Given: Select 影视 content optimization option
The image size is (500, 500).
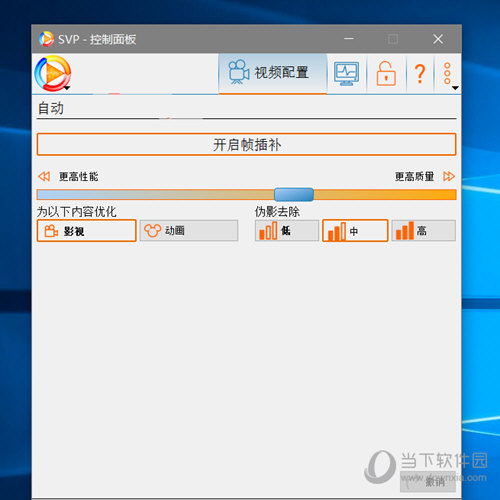Looking at the screenshot, I should (x=87, y=230).
